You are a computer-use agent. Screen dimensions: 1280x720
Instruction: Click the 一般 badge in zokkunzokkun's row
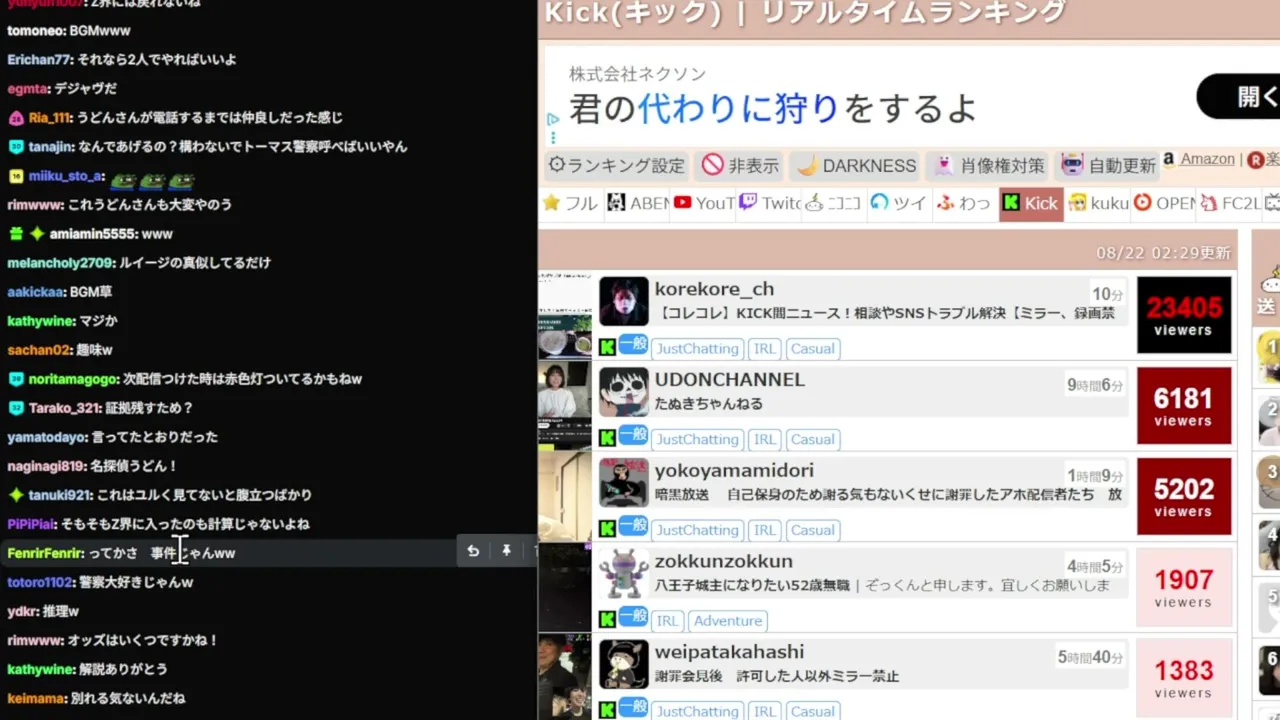click(x=633, y=617)
